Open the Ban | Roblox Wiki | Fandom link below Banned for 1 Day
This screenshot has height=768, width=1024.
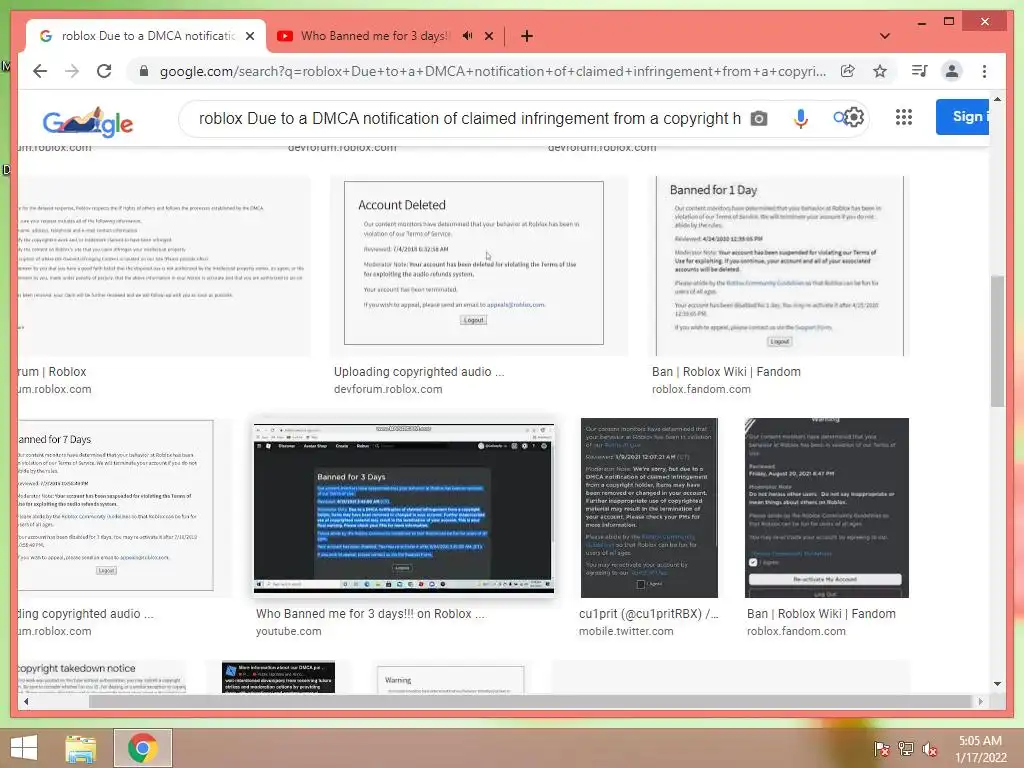726,372
